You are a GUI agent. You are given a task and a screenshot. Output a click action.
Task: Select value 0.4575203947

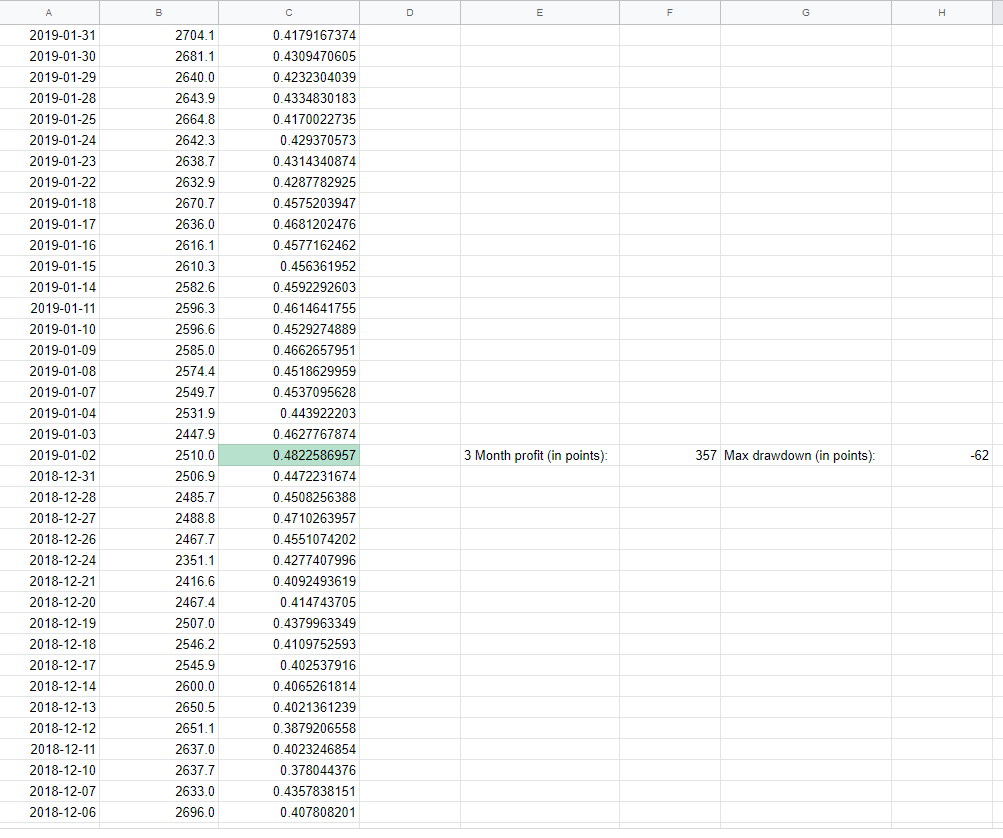pyautogui.click(x=288, y=203)
